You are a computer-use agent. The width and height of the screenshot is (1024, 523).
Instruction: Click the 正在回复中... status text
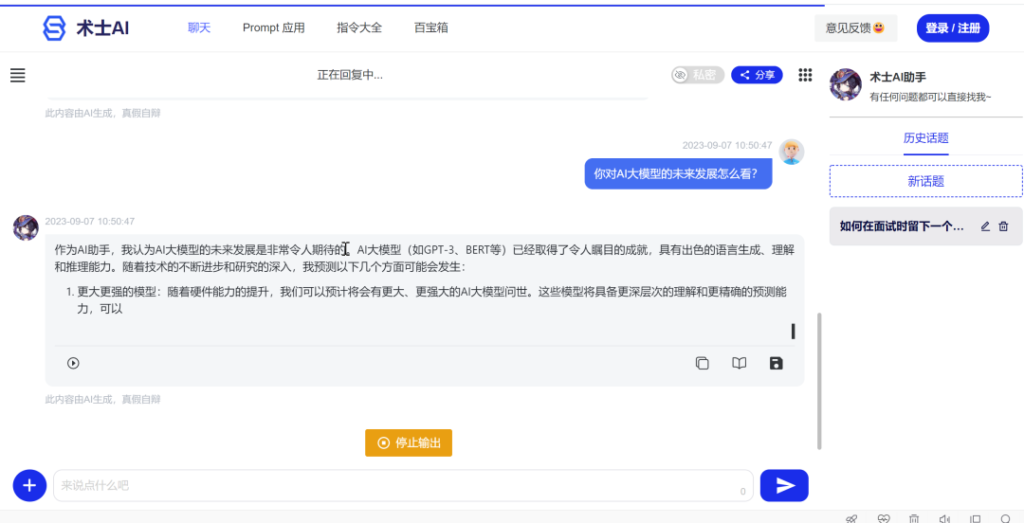coord(350,75)
